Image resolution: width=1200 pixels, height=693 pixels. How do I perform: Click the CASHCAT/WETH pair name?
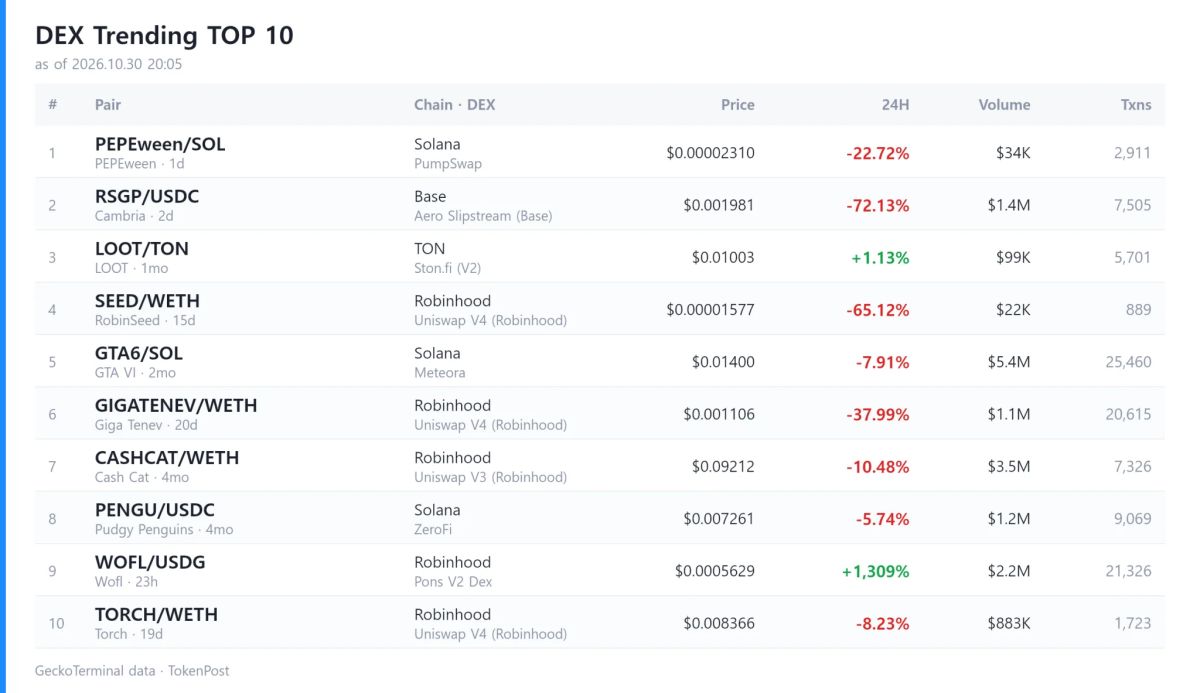(x=167, y=458)
